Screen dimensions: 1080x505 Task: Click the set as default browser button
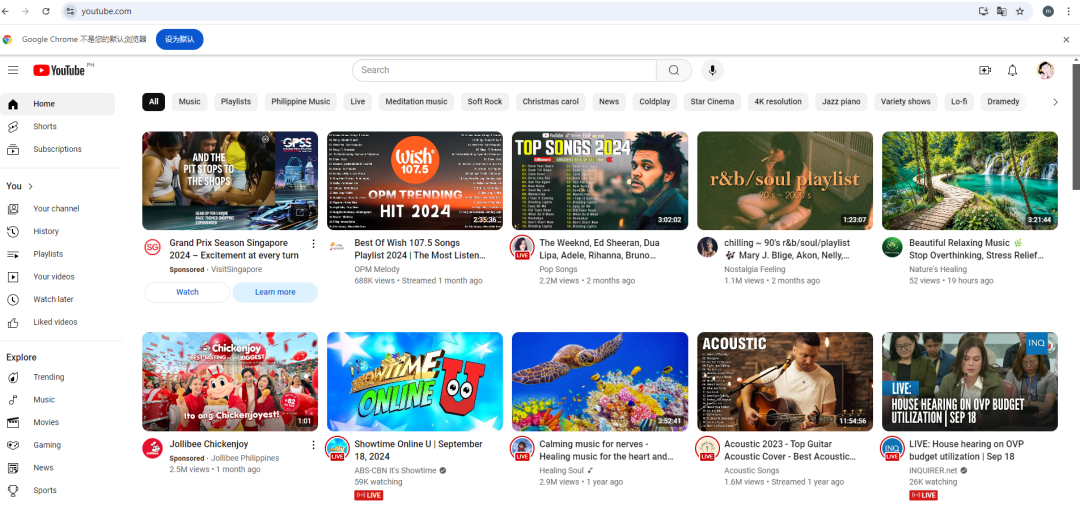(x=180, y=40)
